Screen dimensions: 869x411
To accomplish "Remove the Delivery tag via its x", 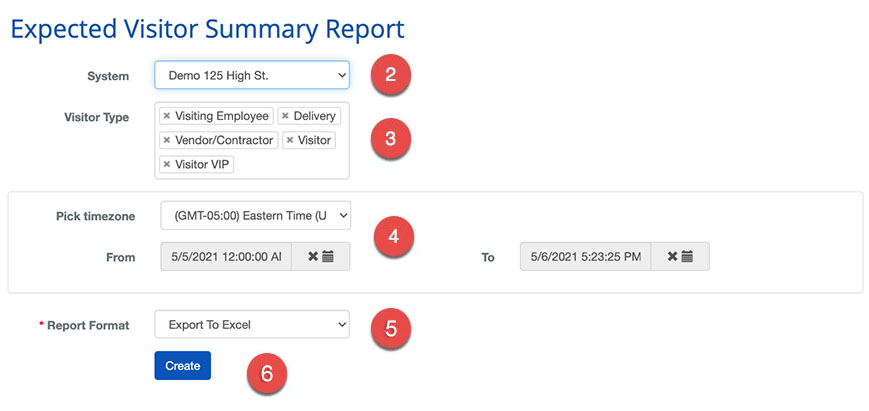I will [x=285, y=116].
